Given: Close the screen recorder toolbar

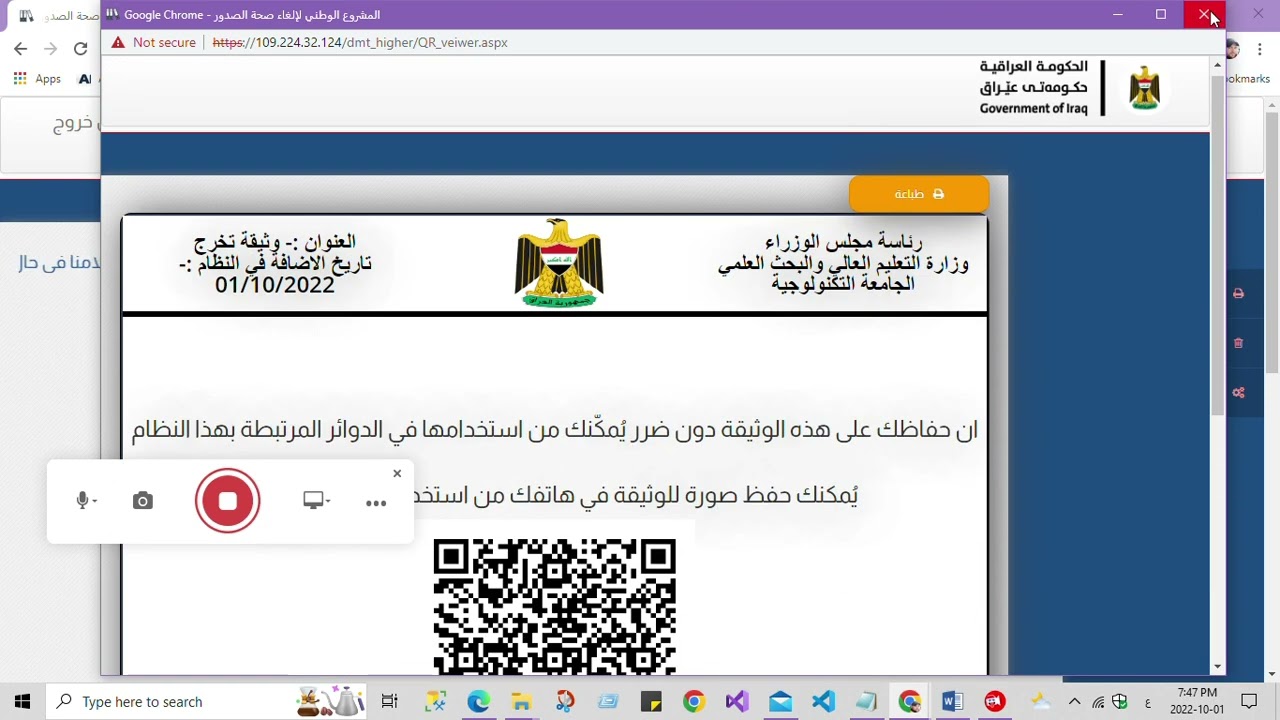Looking at the screenshot, I should [397, 473].
